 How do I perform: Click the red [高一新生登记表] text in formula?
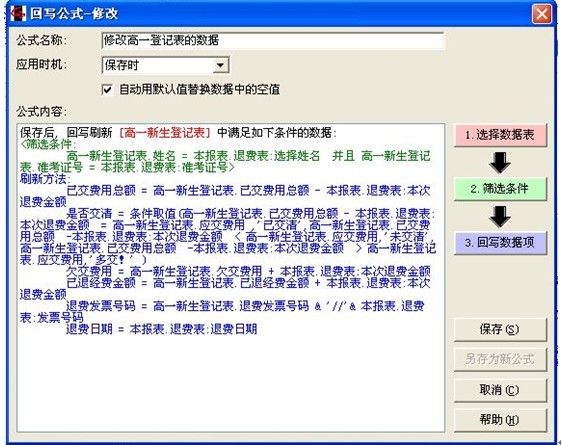[165, 133]
